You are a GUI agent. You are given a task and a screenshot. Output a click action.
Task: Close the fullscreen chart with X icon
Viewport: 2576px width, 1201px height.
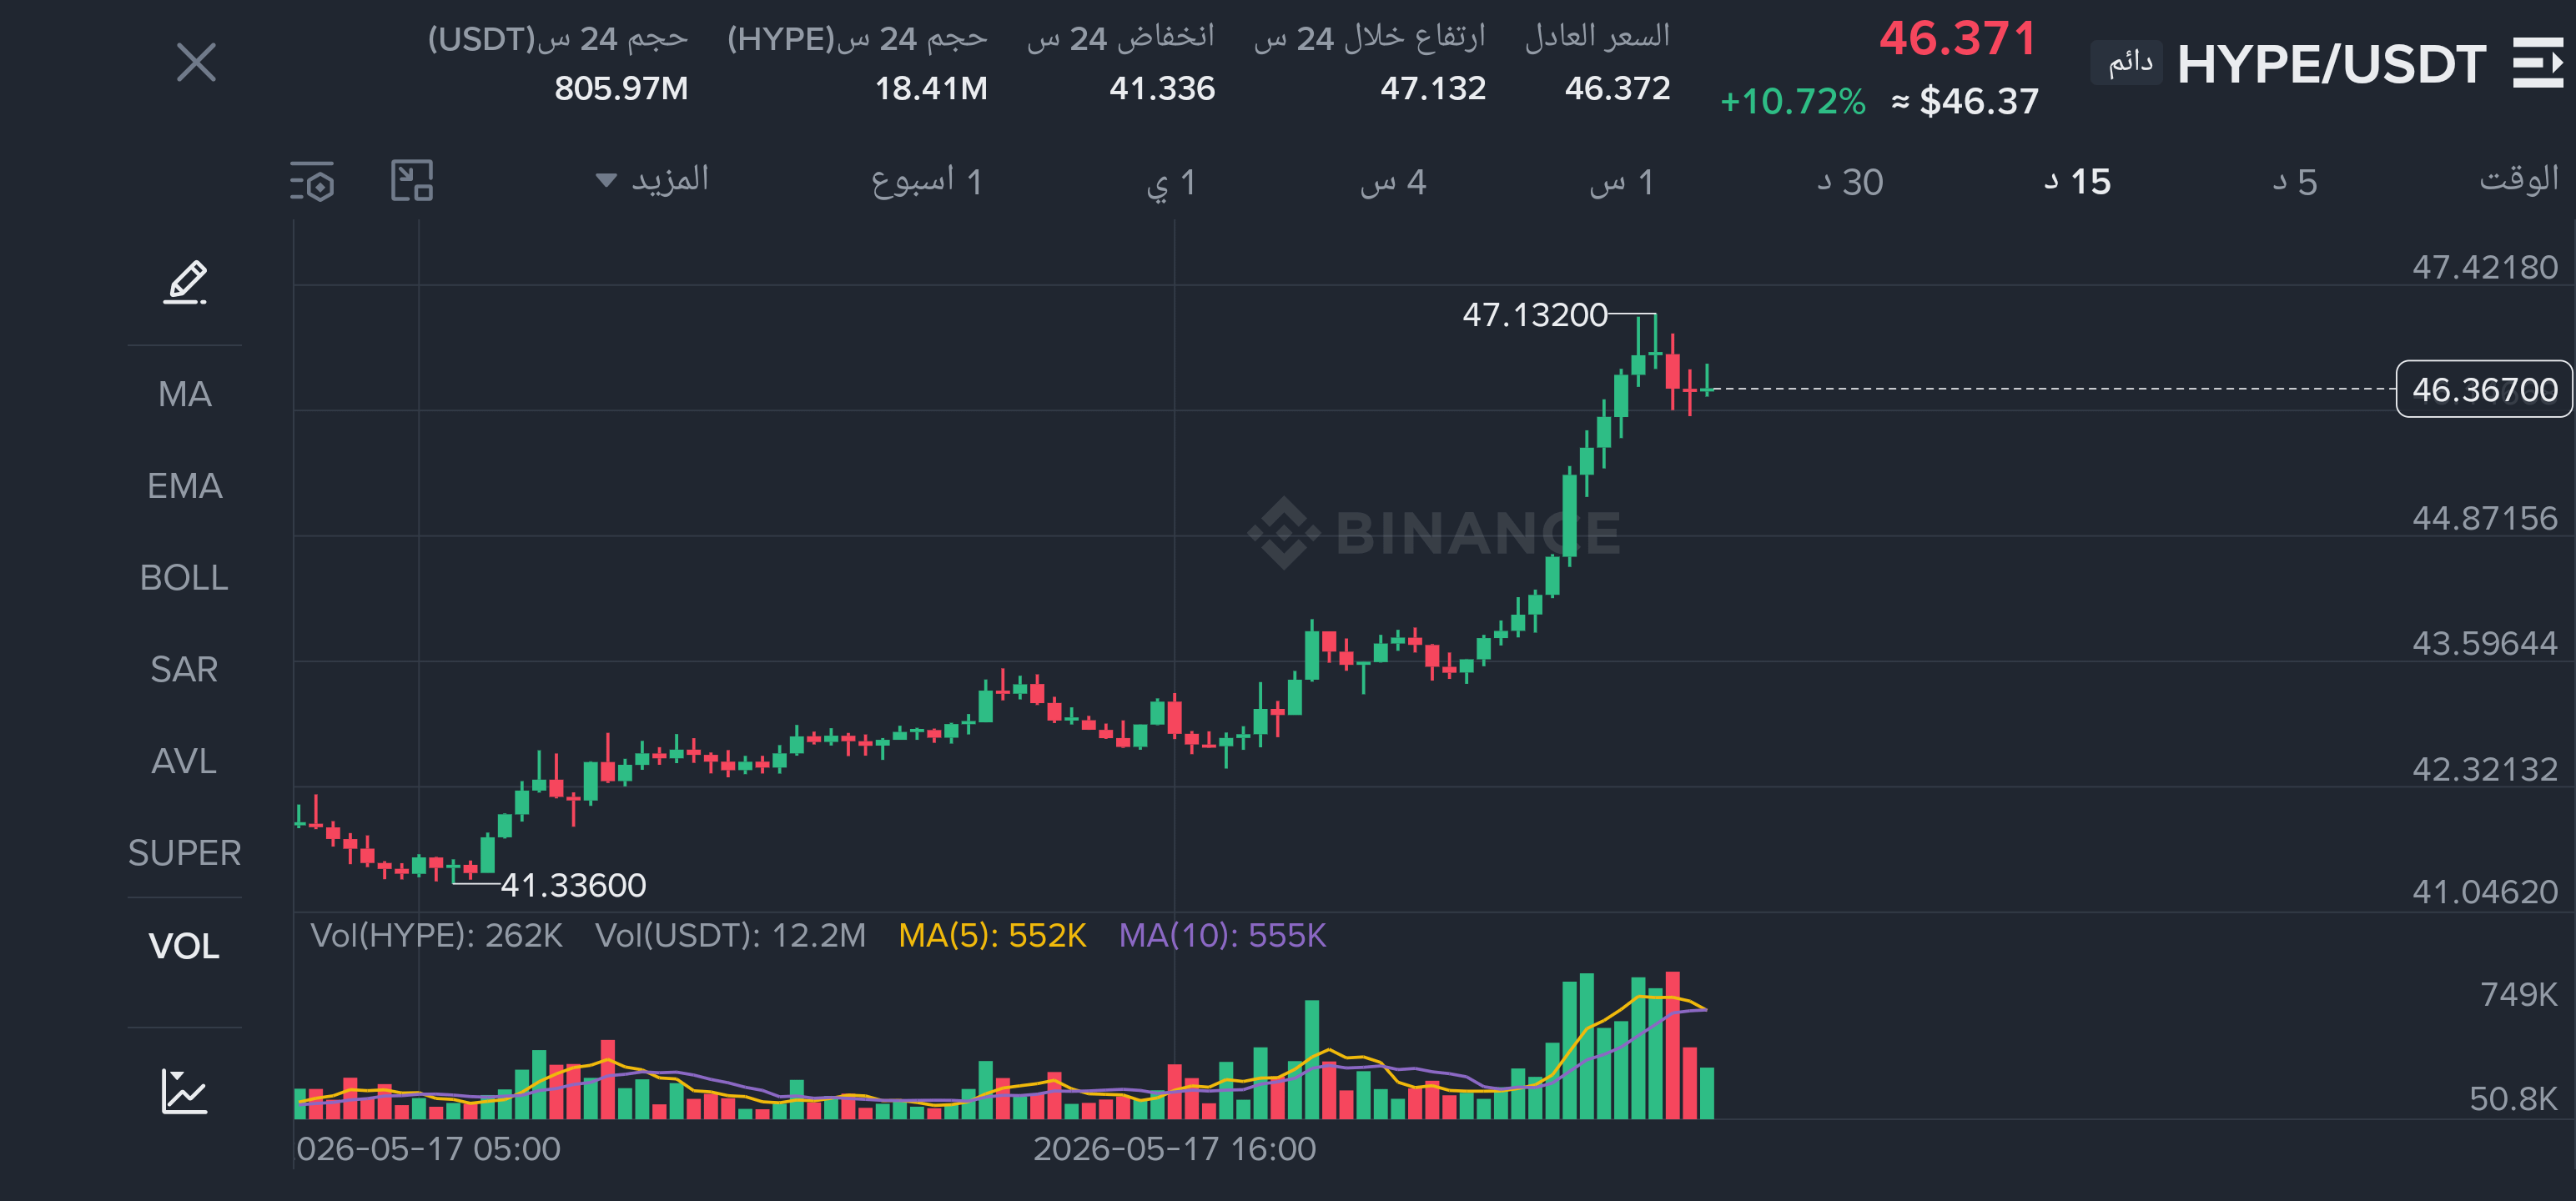[196, 62]
